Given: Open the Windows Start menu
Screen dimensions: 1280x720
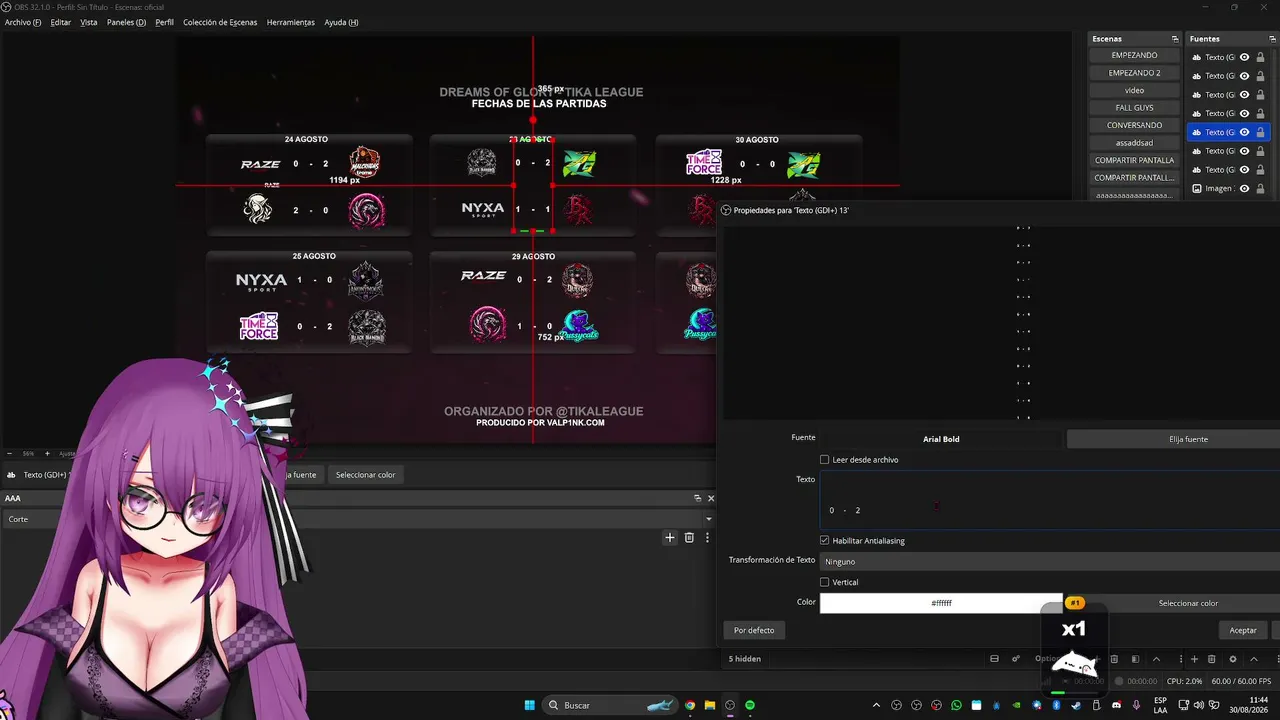Looking at the screenshot, I should [529, 705].
